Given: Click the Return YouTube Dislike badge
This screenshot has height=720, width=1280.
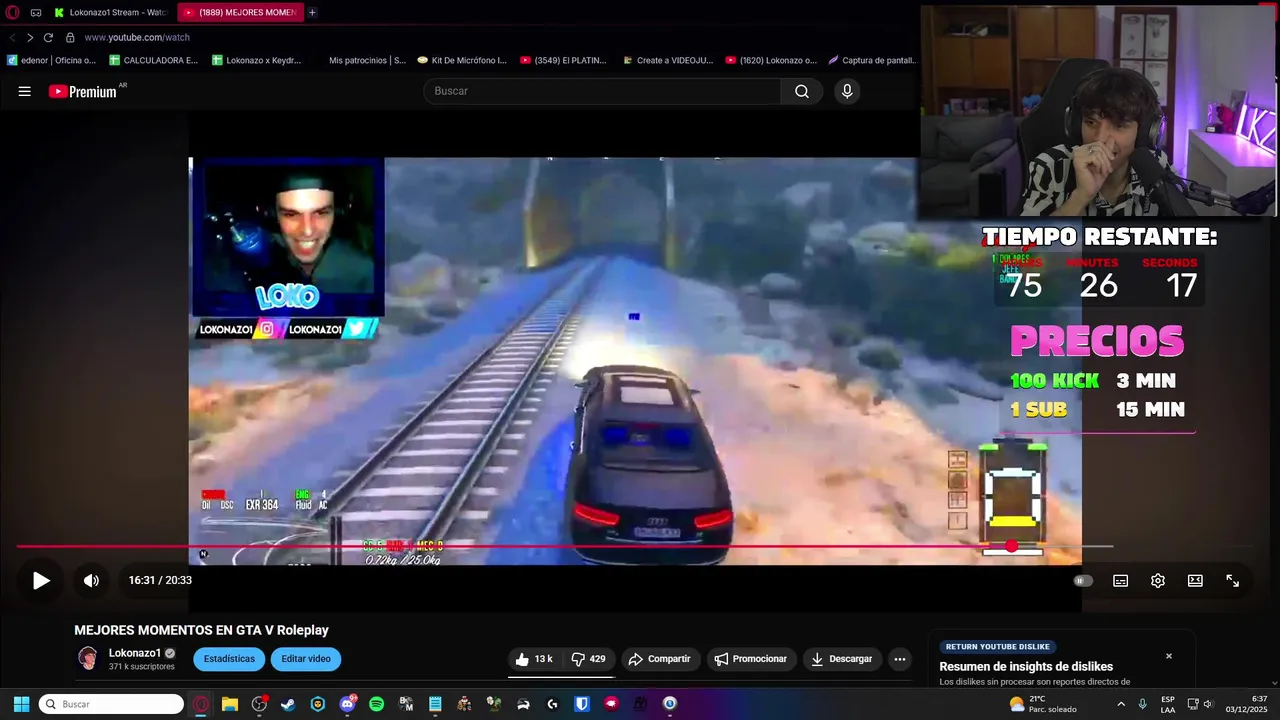Looking at the screenshot, I should coord(999,647).
